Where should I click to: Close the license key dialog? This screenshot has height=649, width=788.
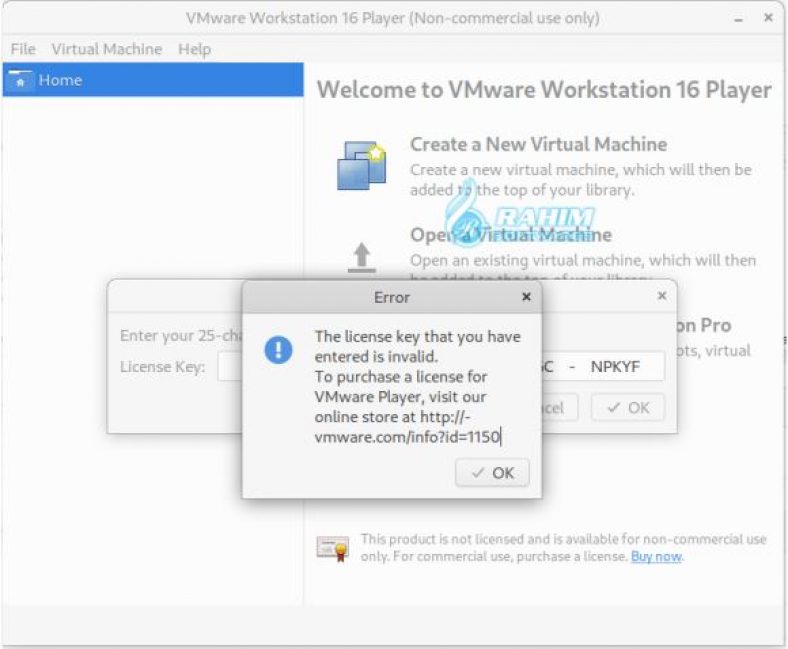click(662, 296)
